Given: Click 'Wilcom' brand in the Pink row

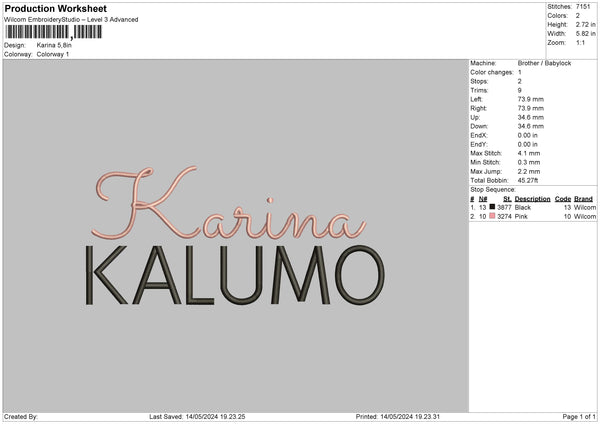Looking at the screenshot, I should tap(585, 217).
